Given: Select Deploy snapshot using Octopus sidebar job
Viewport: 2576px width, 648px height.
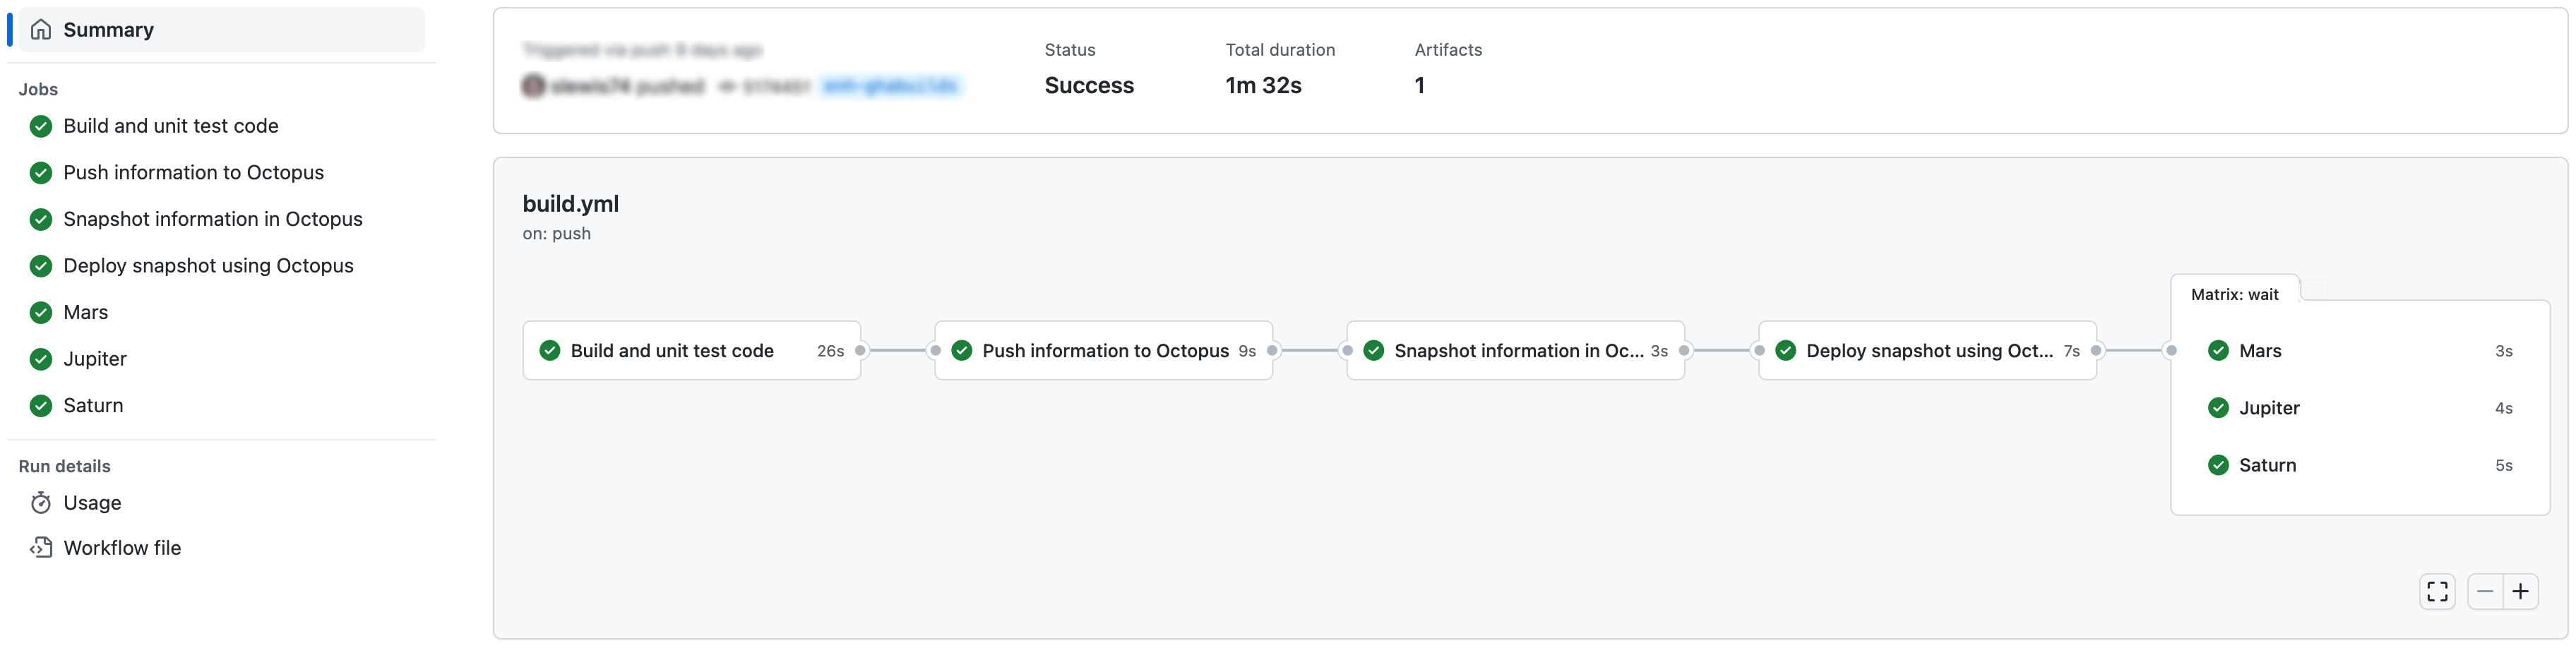Looking at the screenshot, I should (x=208, y=265).
